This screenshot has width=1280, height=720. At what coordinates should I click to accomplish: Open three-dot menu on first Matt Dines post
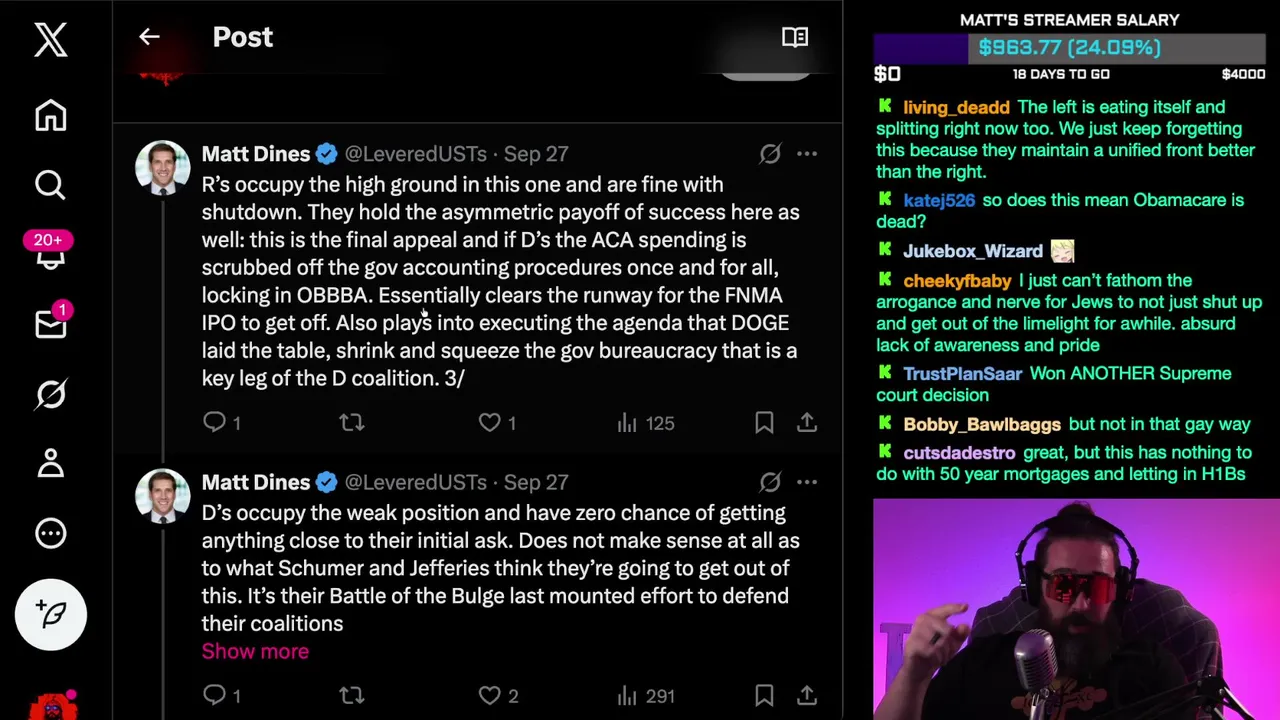(807, 154)
